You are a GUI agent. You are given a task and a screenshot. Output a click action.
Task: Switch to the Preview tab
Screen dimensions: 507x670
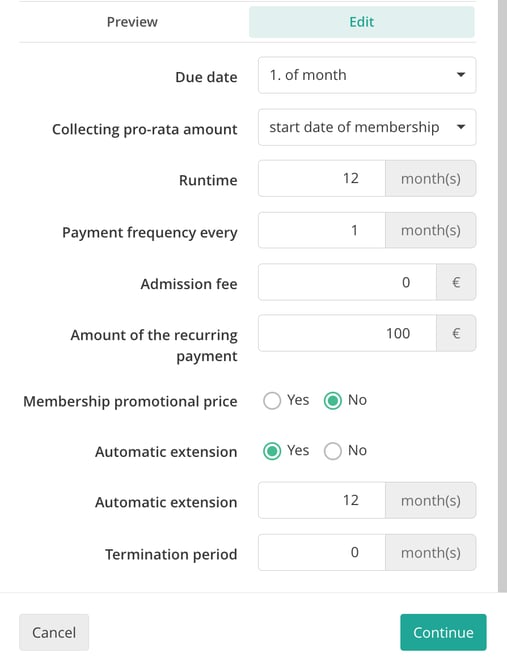[132, 22]
